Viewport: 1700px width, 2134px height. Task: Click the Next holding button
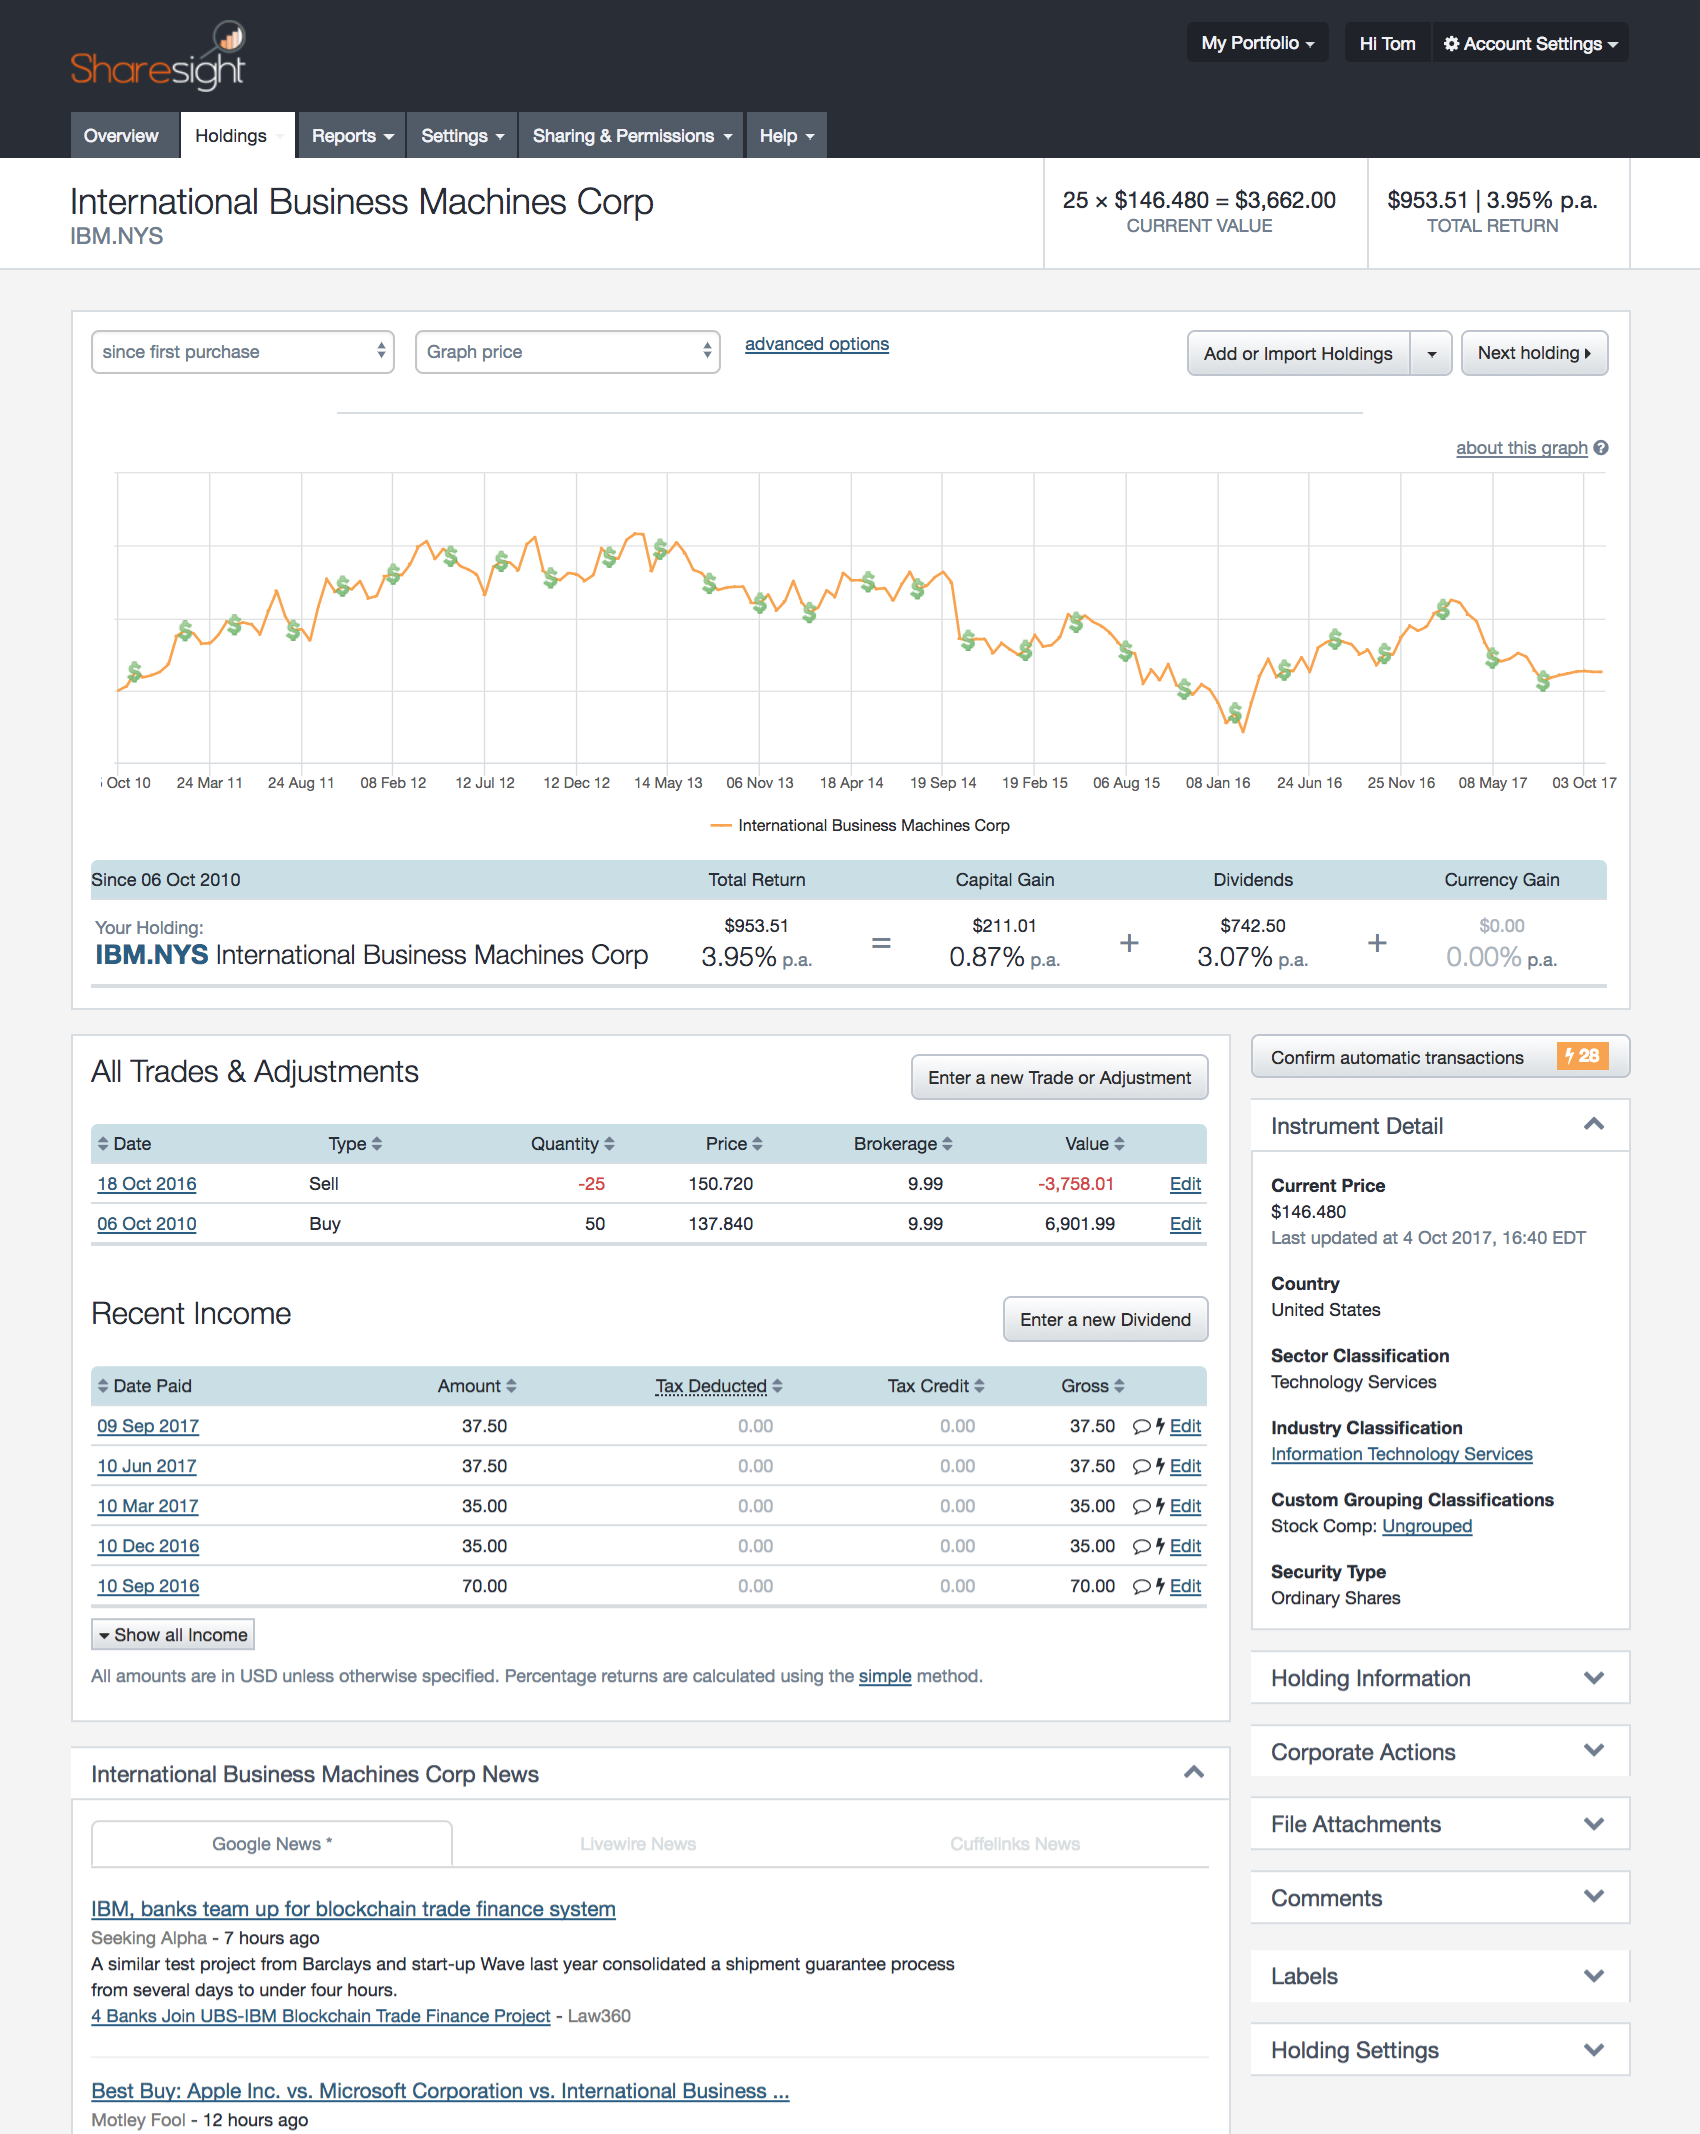1534,354
